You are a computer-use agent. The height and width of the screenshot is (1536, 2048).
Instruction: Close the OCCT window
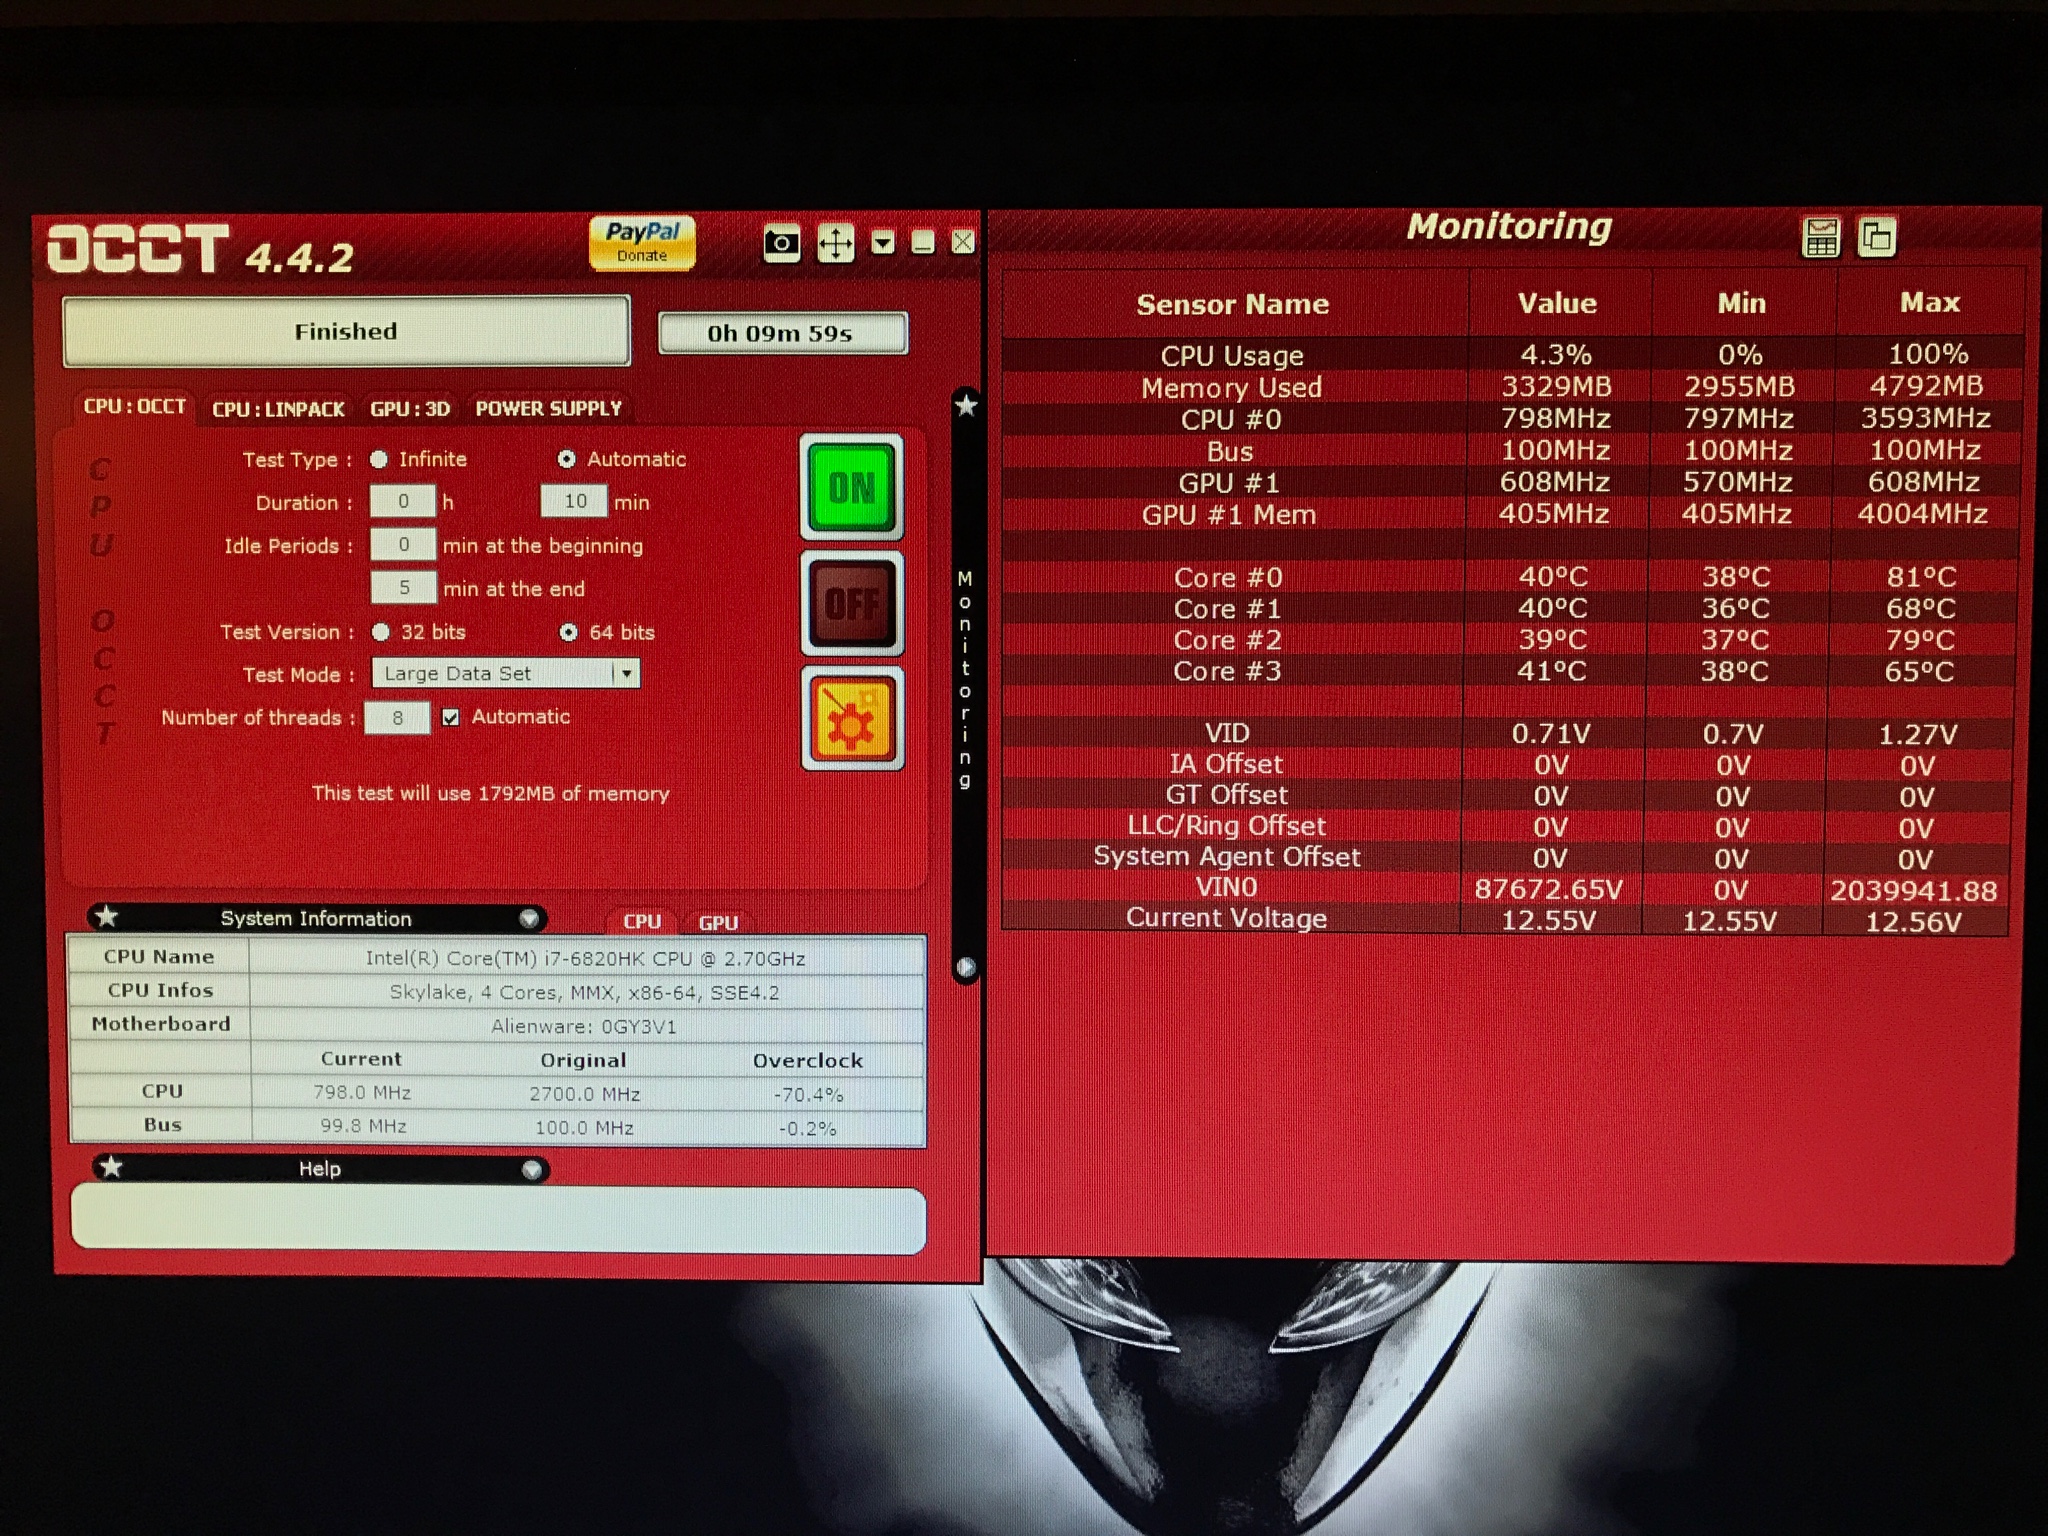tap(962, 242)
